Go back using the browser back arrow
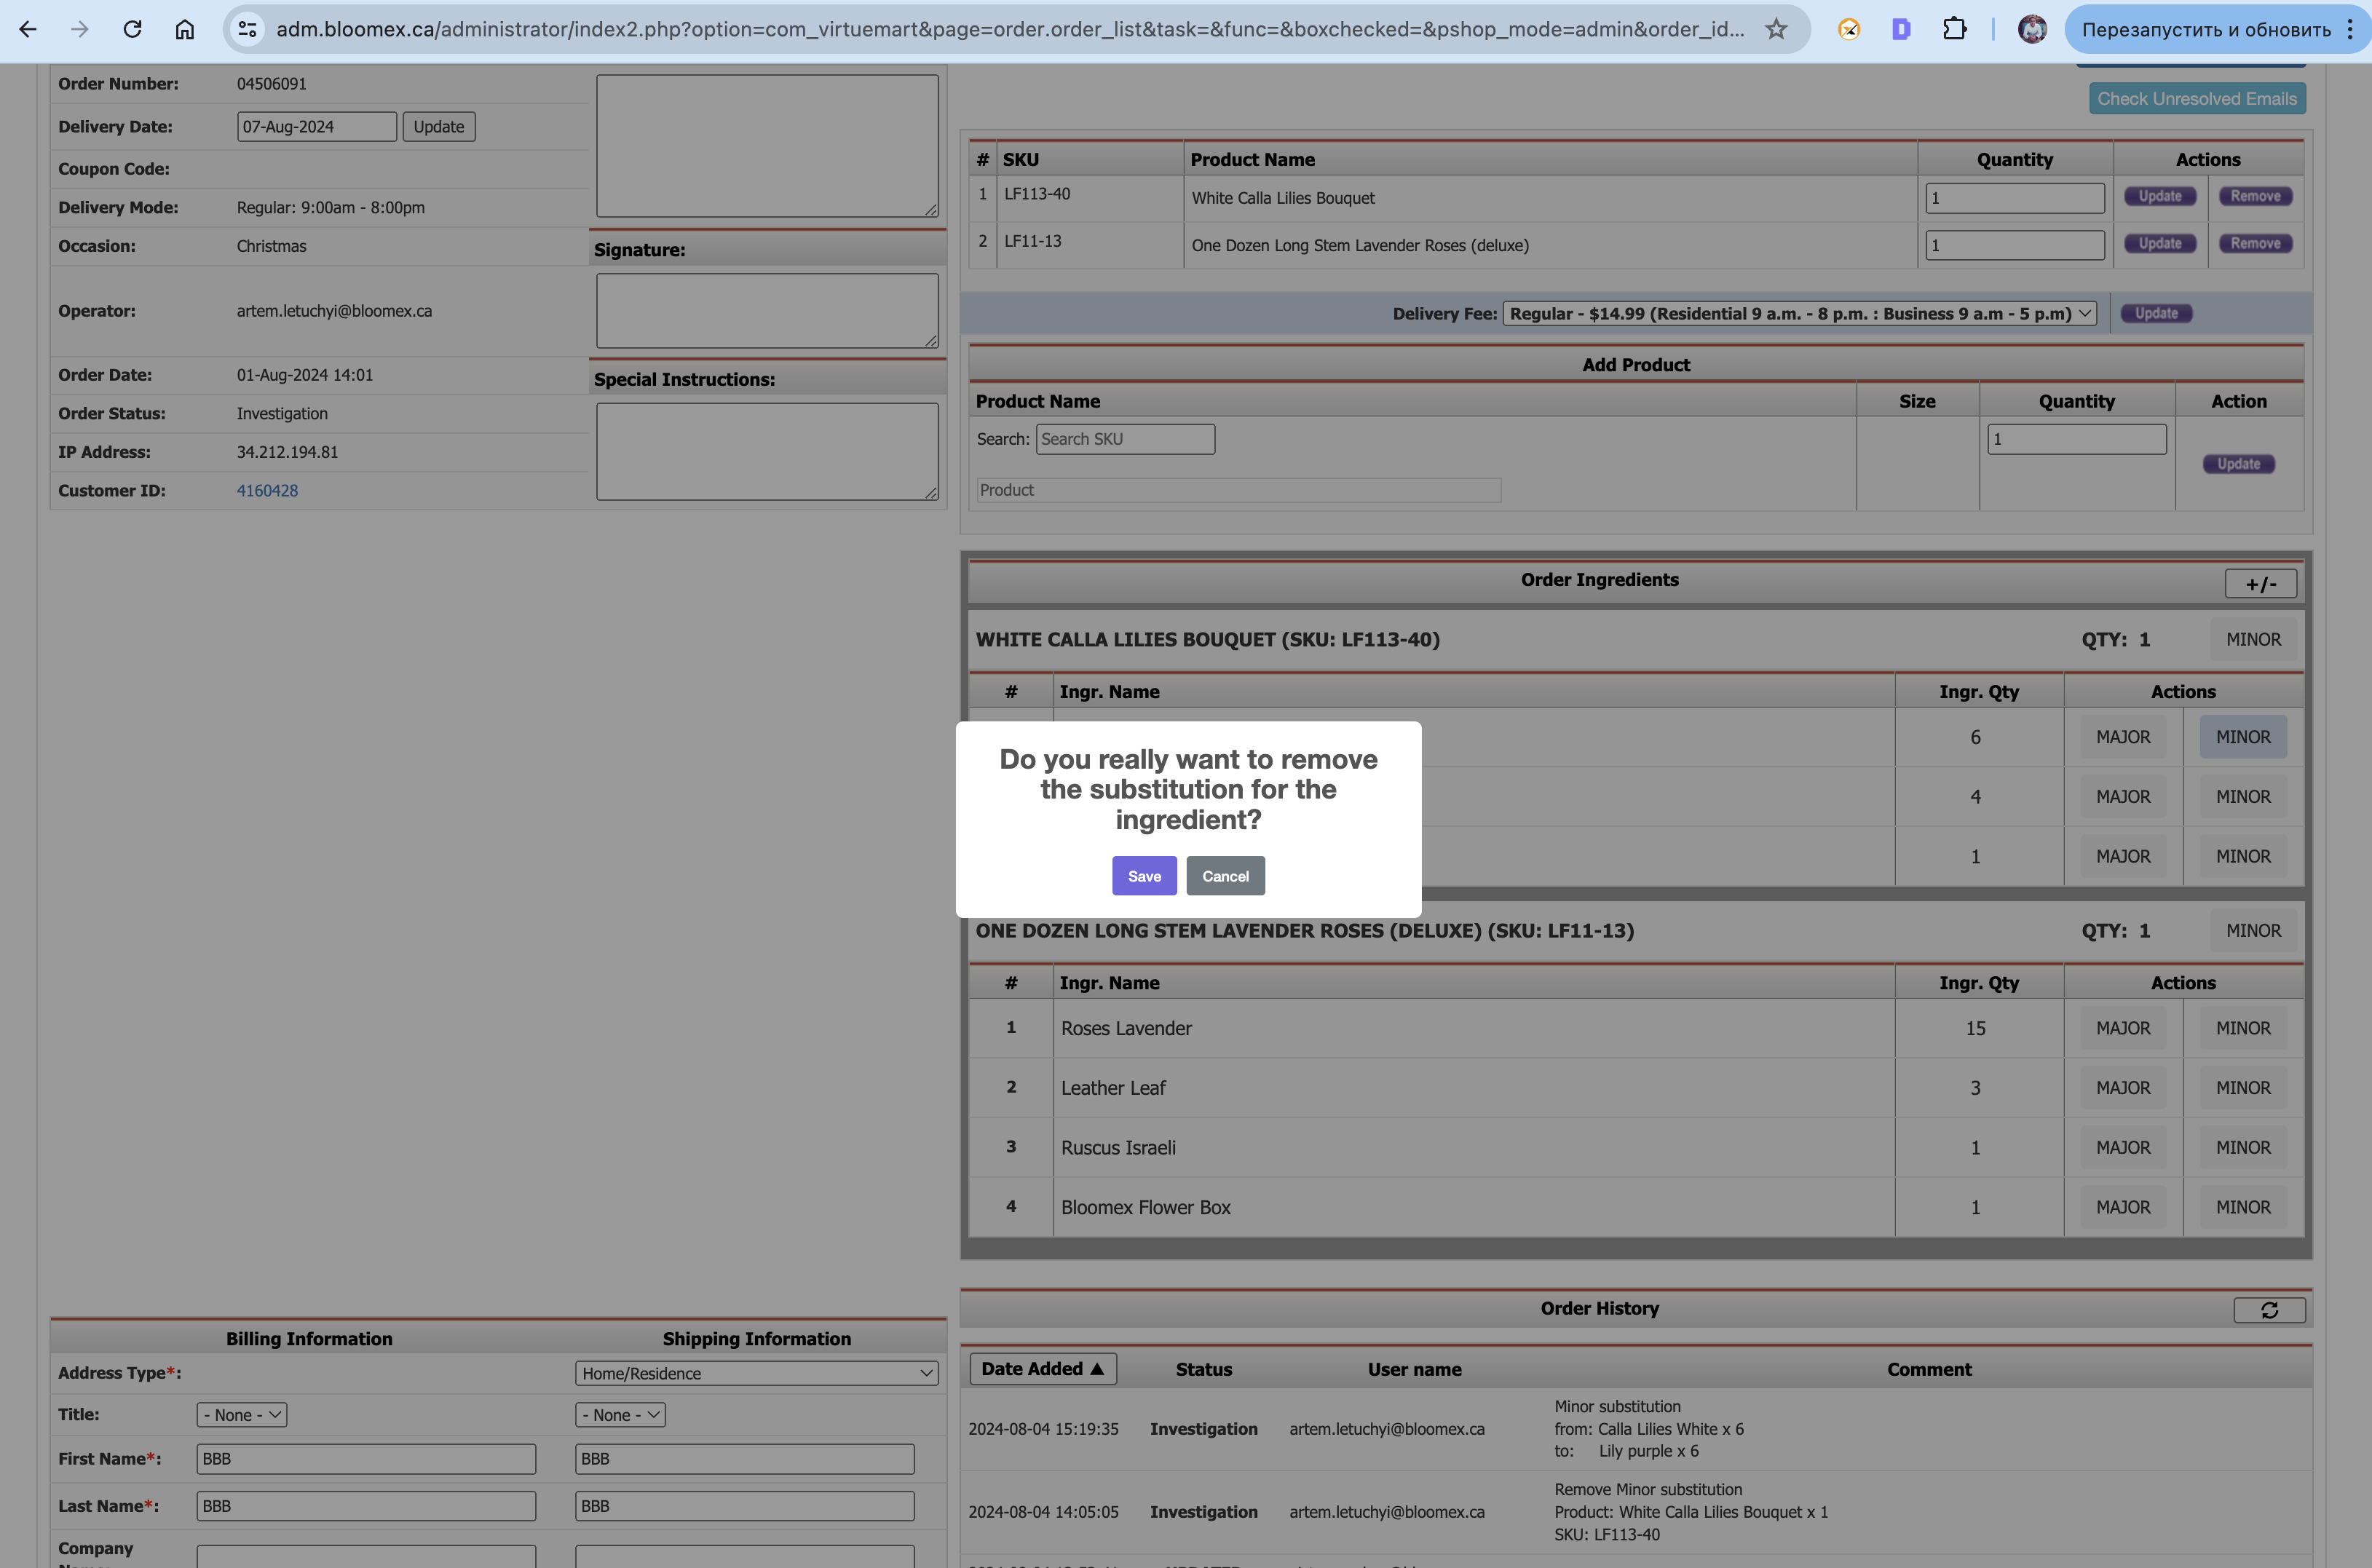The height and width of the screenshot is (1568, 2372). (28, 29)
